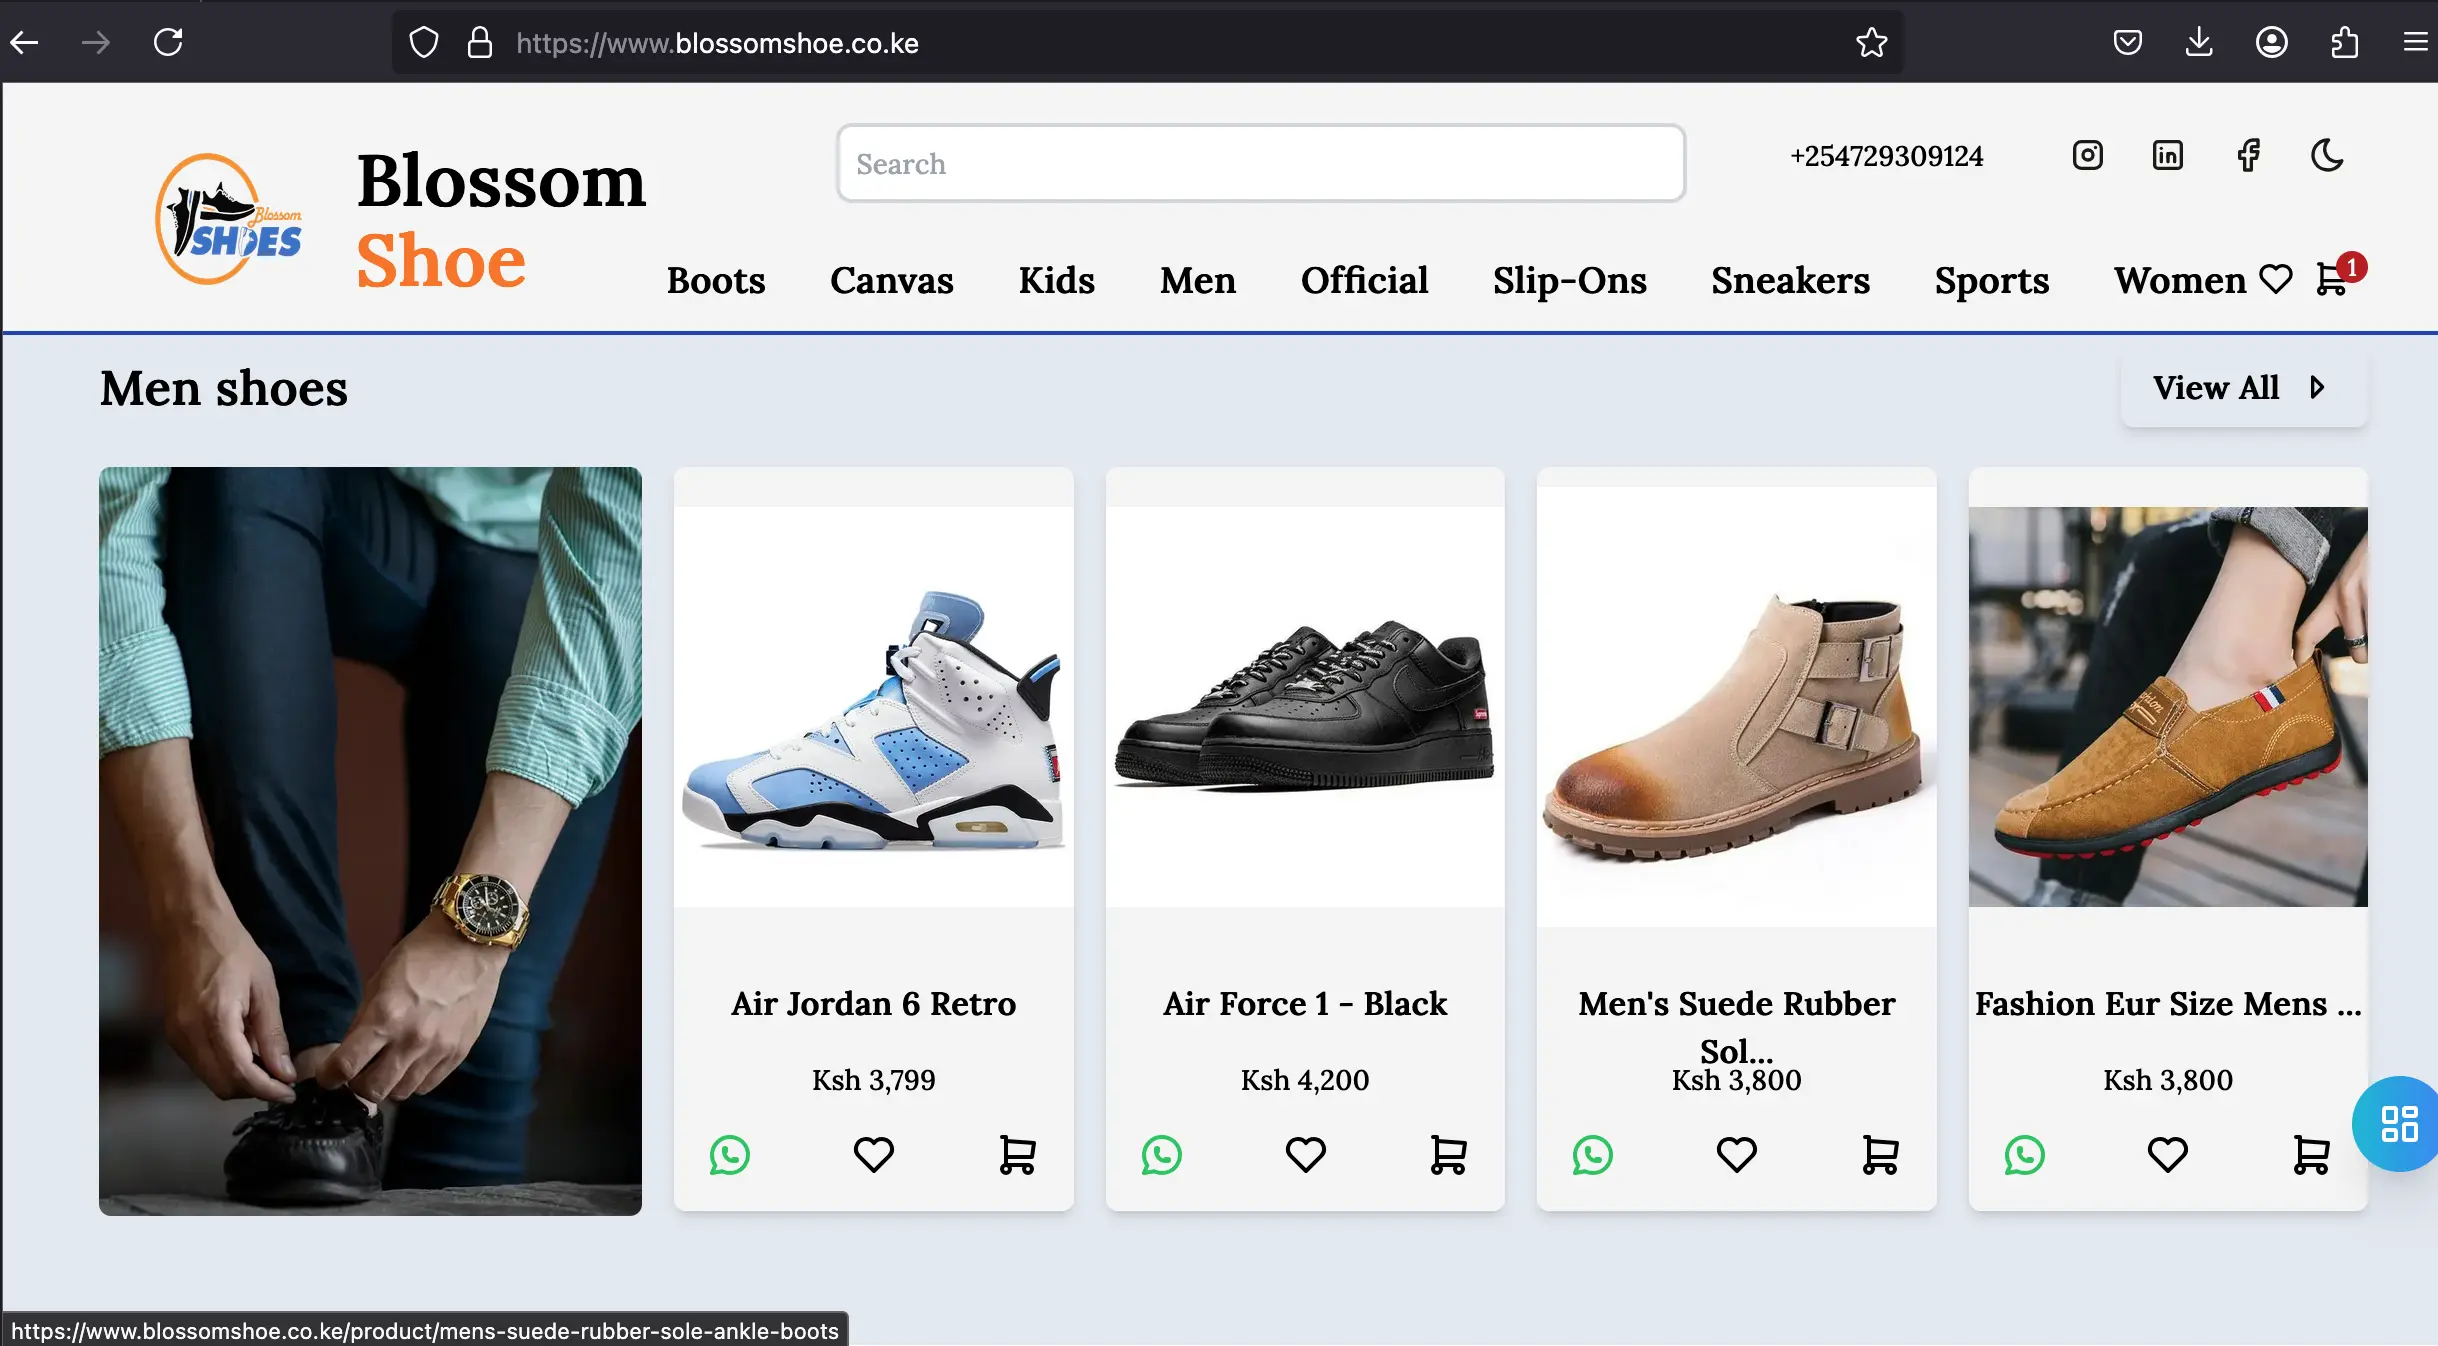
Task: Open the Official category
Action: tap(1364, 280)
